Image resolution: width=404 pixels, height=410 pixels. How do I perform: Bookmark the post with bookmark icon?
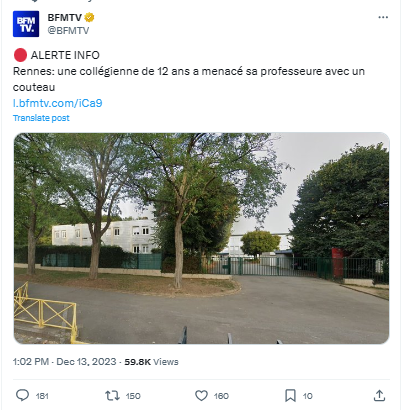click(x=290, y=396)
